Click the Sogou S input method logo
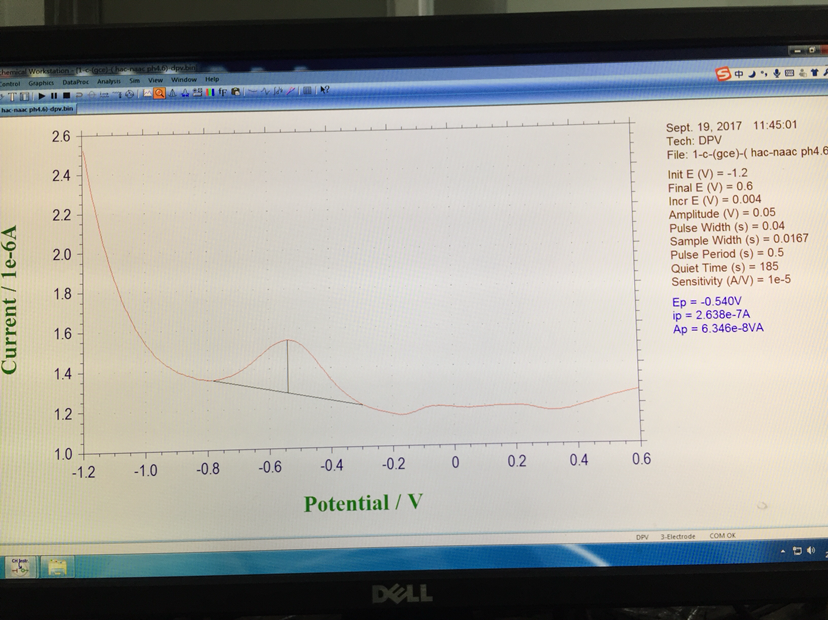 coord(723,74)
